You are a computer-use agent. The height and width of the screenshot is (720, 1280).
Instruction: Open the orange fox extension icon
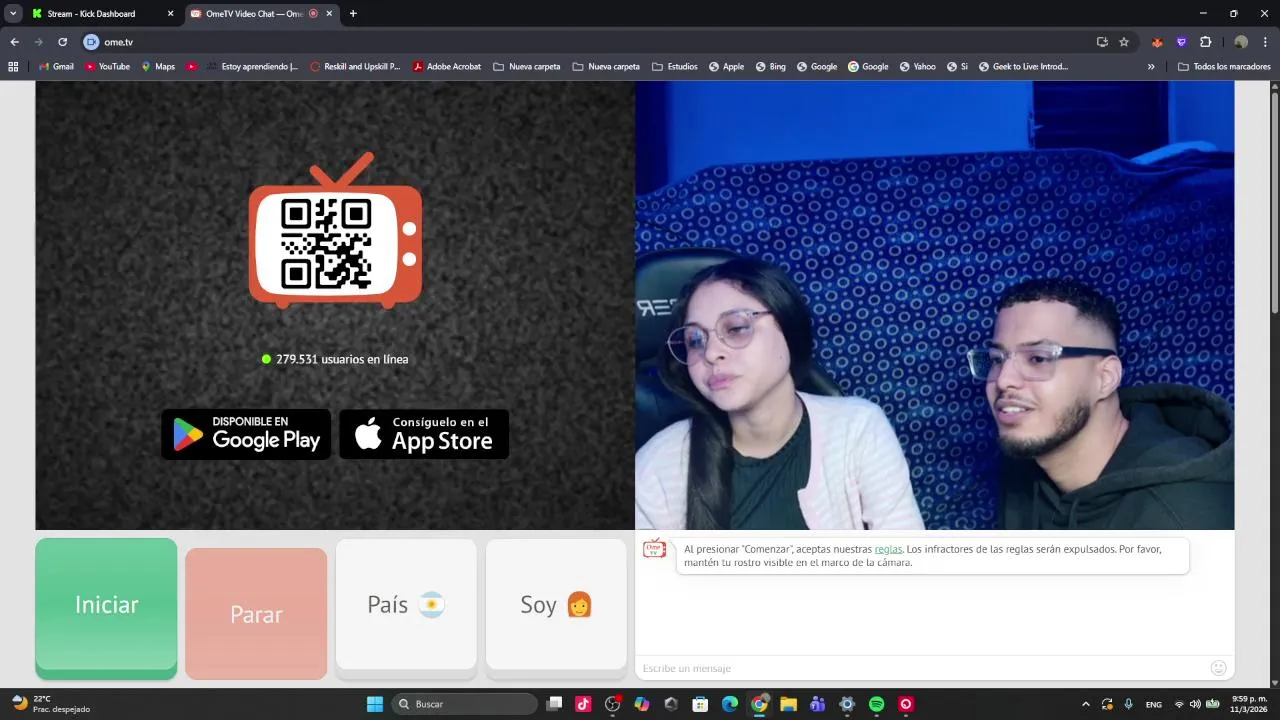point(1157,42)
